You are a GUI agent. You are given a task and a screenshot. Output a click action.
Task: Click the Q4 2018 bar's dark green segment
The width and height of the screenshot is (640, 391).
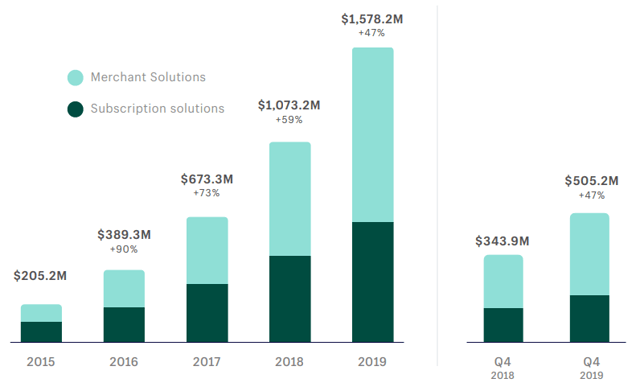tap(503, 325)
